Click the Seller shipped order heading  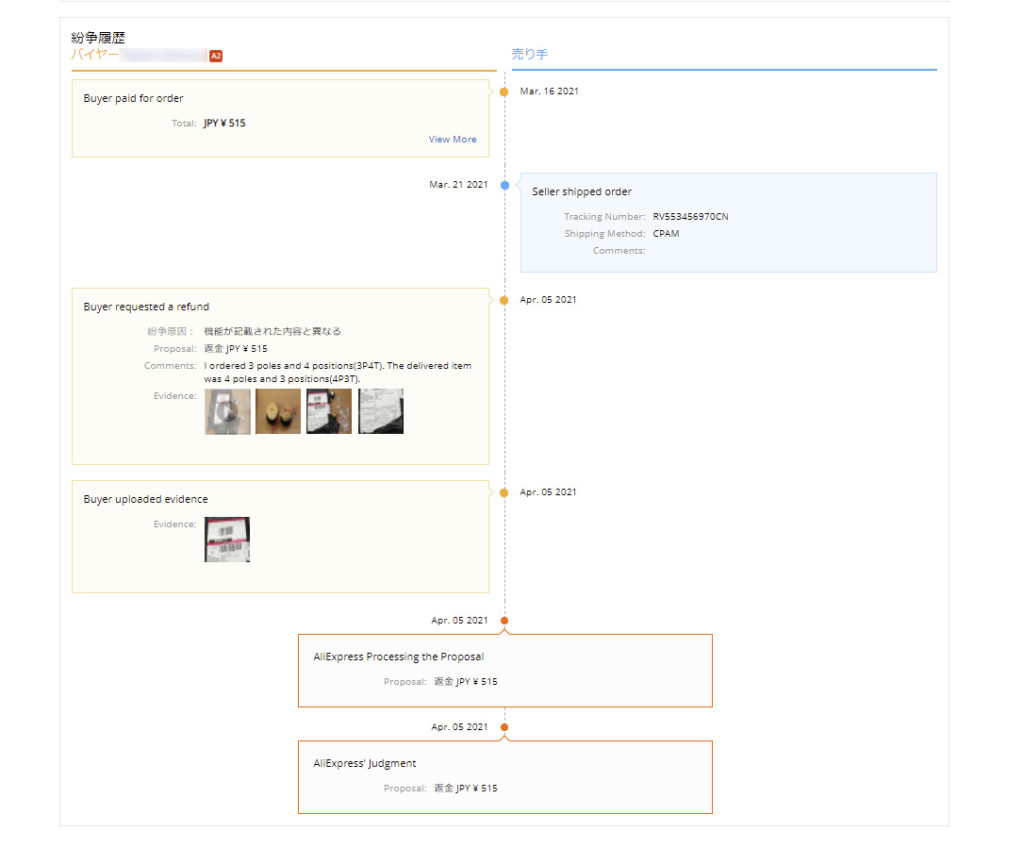(581, 191)
